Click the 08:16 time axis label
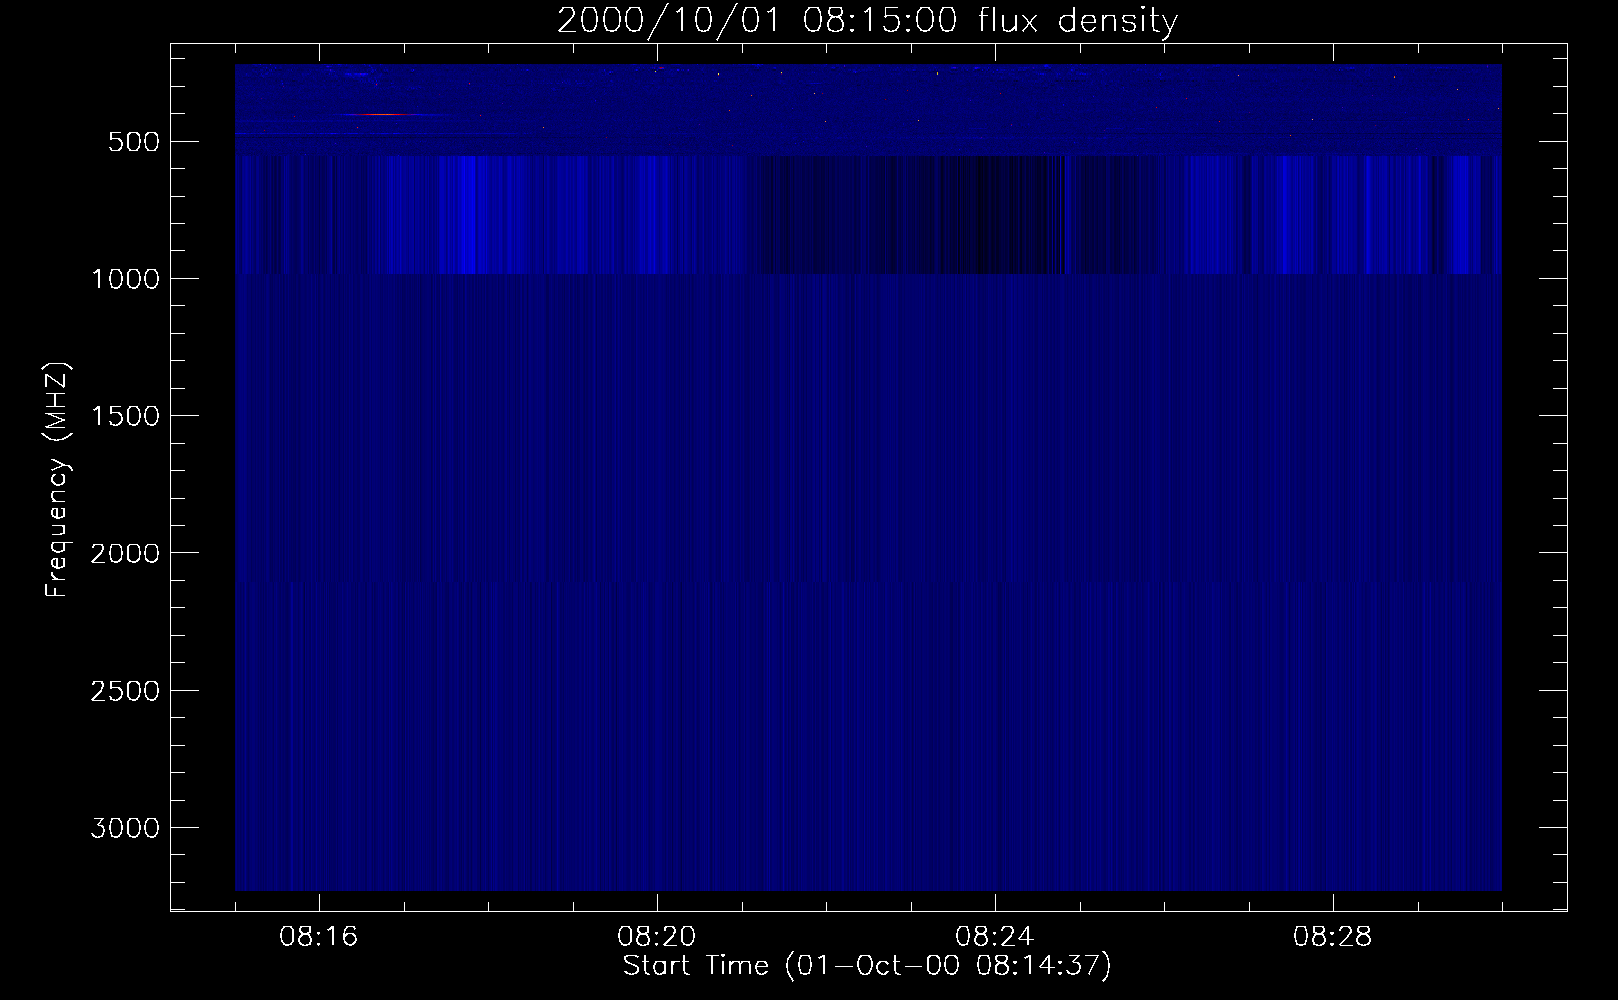The image size is (1618, 1000). (318, 937)
